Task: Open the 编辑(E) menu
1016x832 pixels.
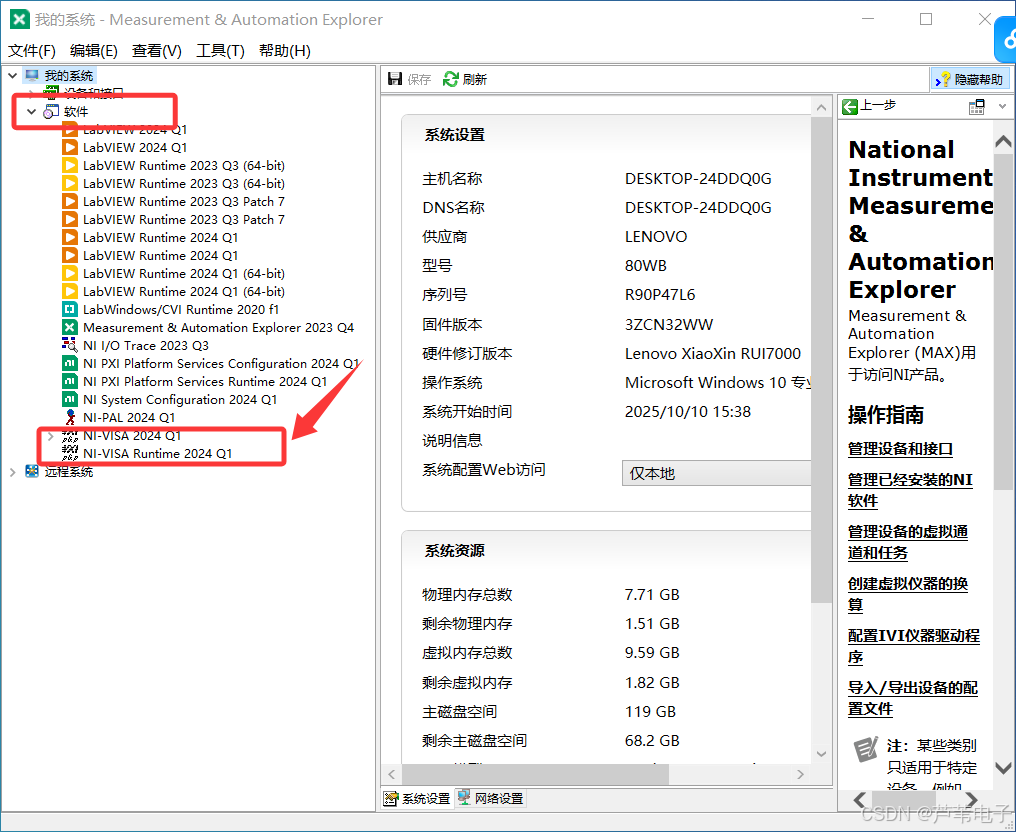Action: pyautogui.click(x=94, y=51)
